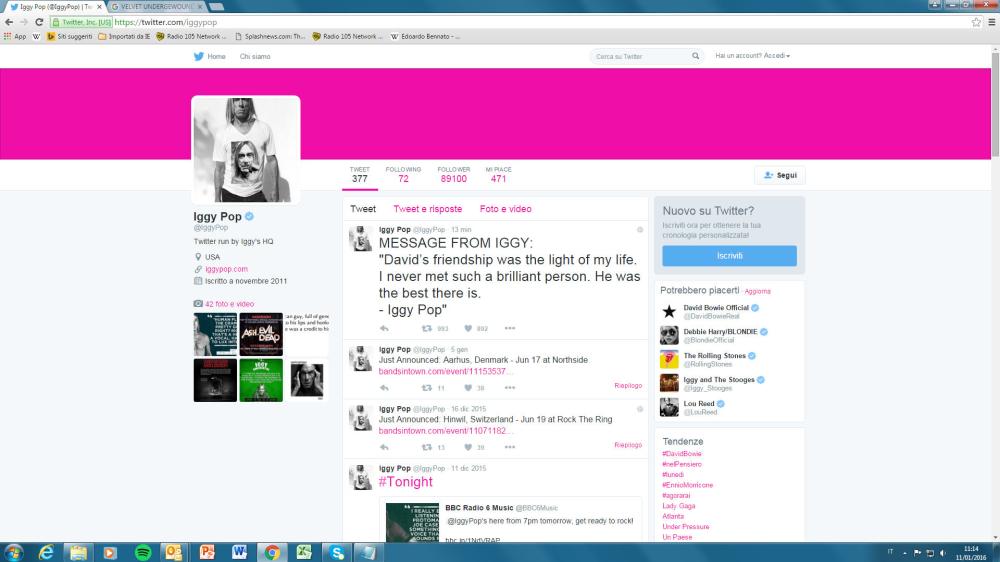
Task: Open the Apps shortcut in bookmarks bar
Action: 15,36
